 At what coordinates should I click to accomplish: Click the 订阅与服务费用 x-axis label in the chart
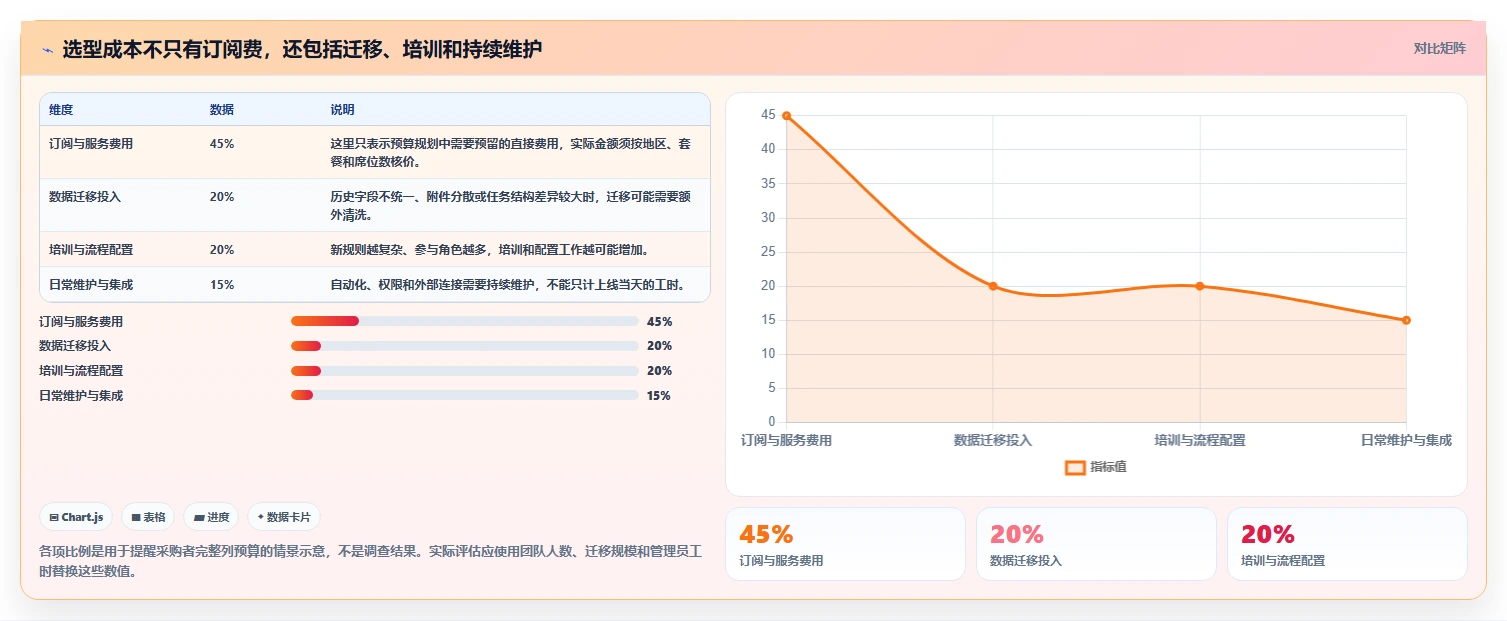[786, 440]
